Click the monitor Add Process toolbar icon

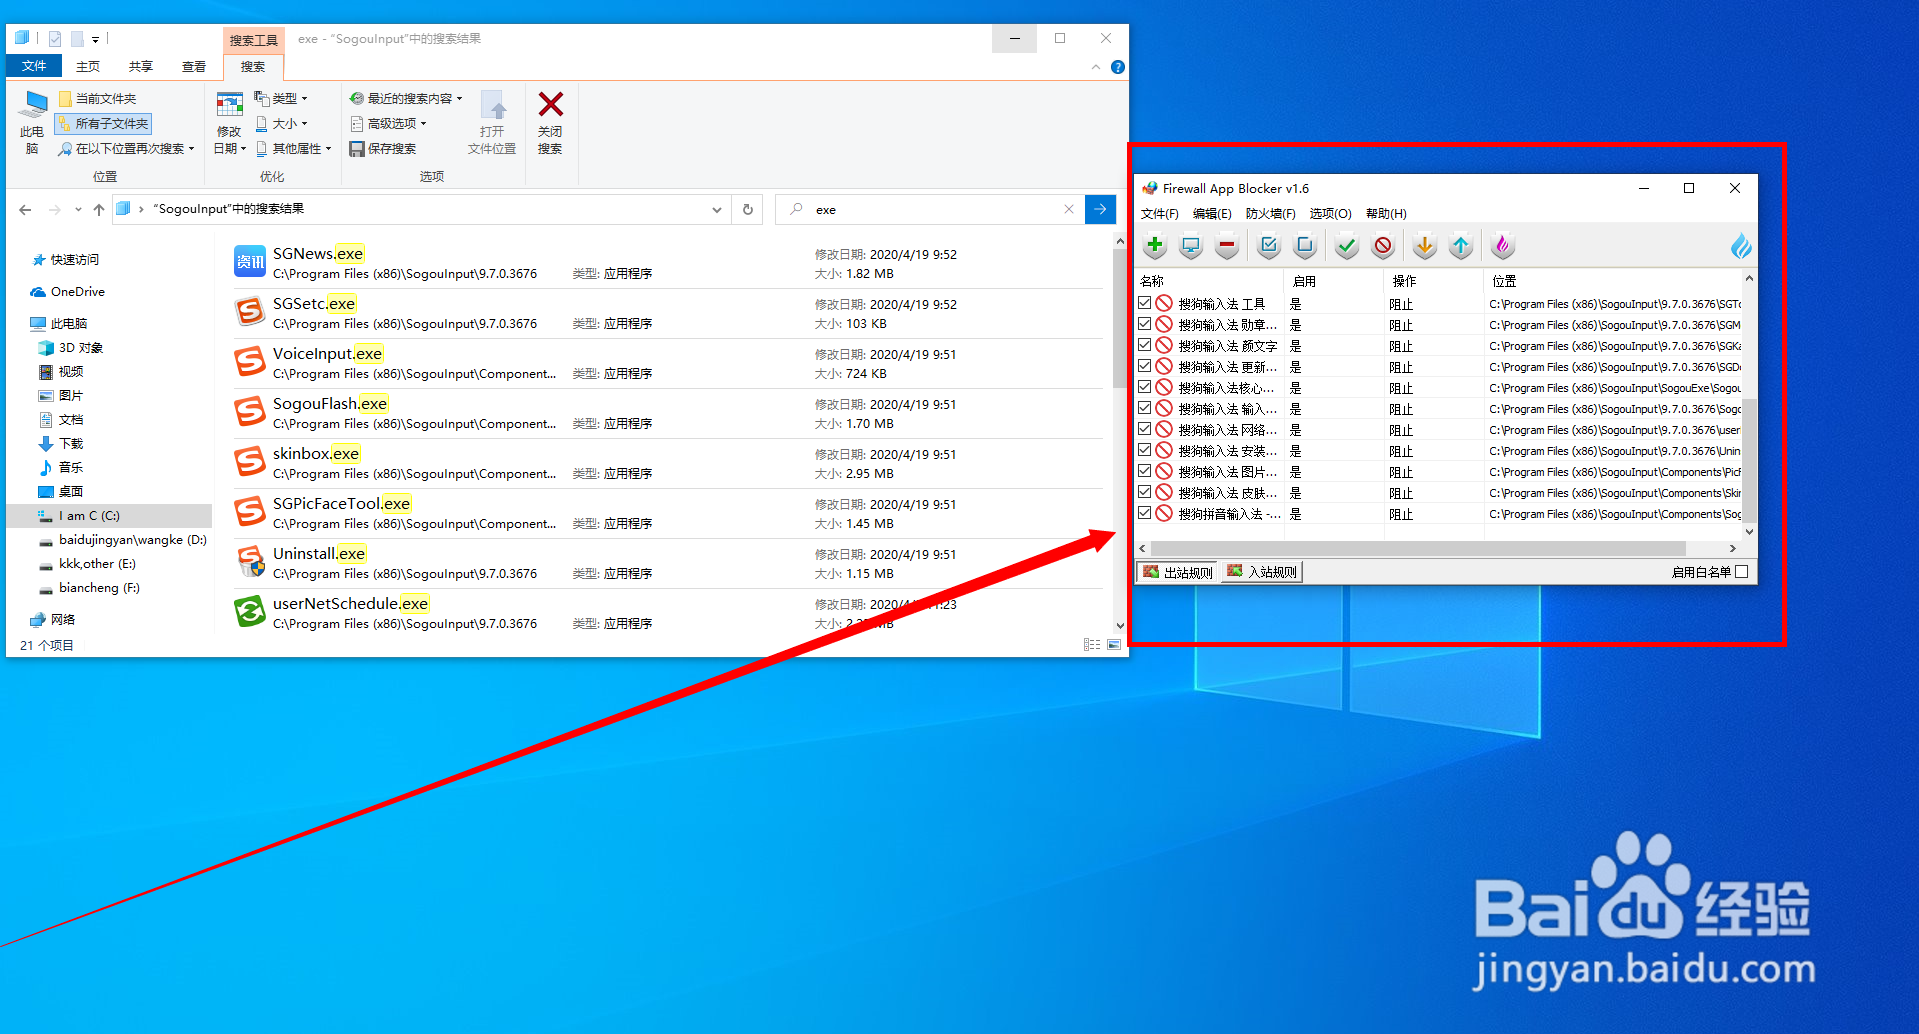1191,245
